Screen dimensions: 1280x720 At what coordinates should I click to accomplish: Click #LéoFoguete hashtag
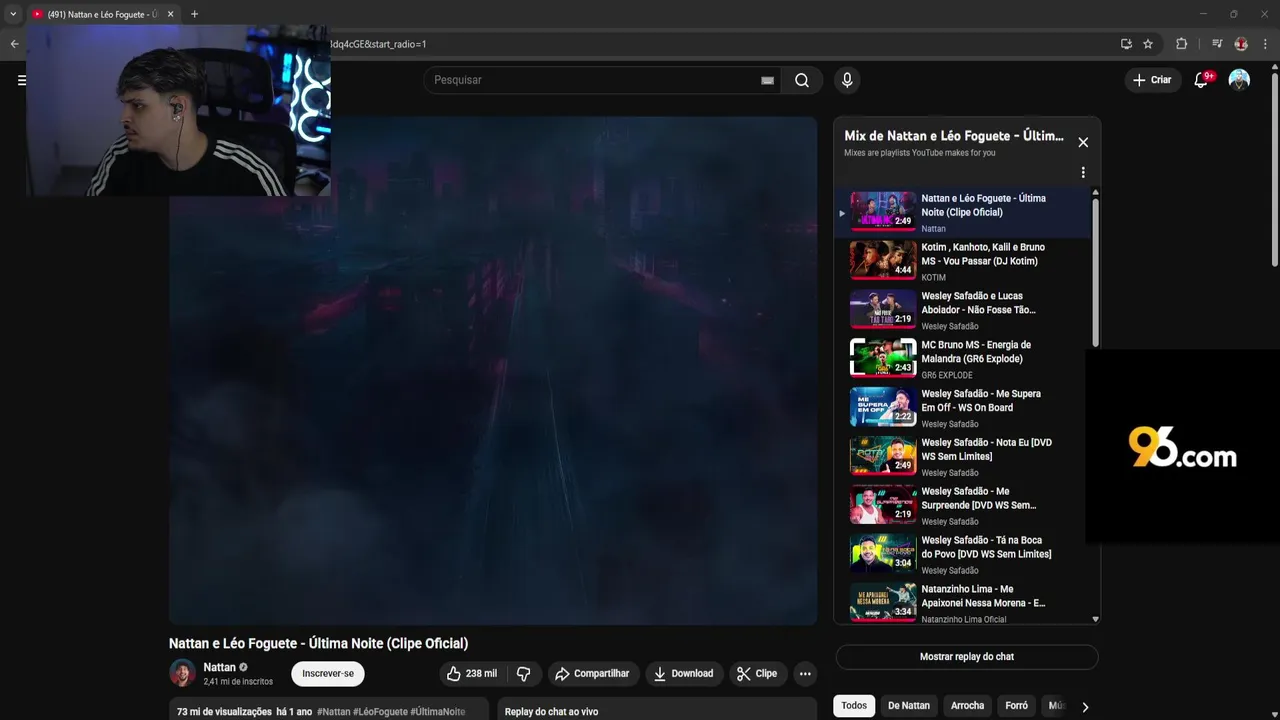(x=380, y=712)
